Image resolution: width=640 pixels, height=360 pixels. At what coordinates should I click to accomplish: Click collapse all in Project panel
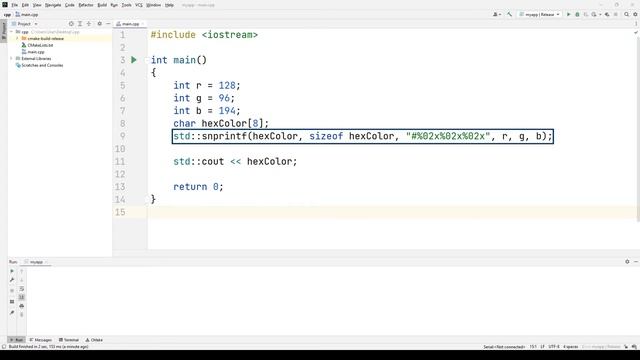[89, 24]
